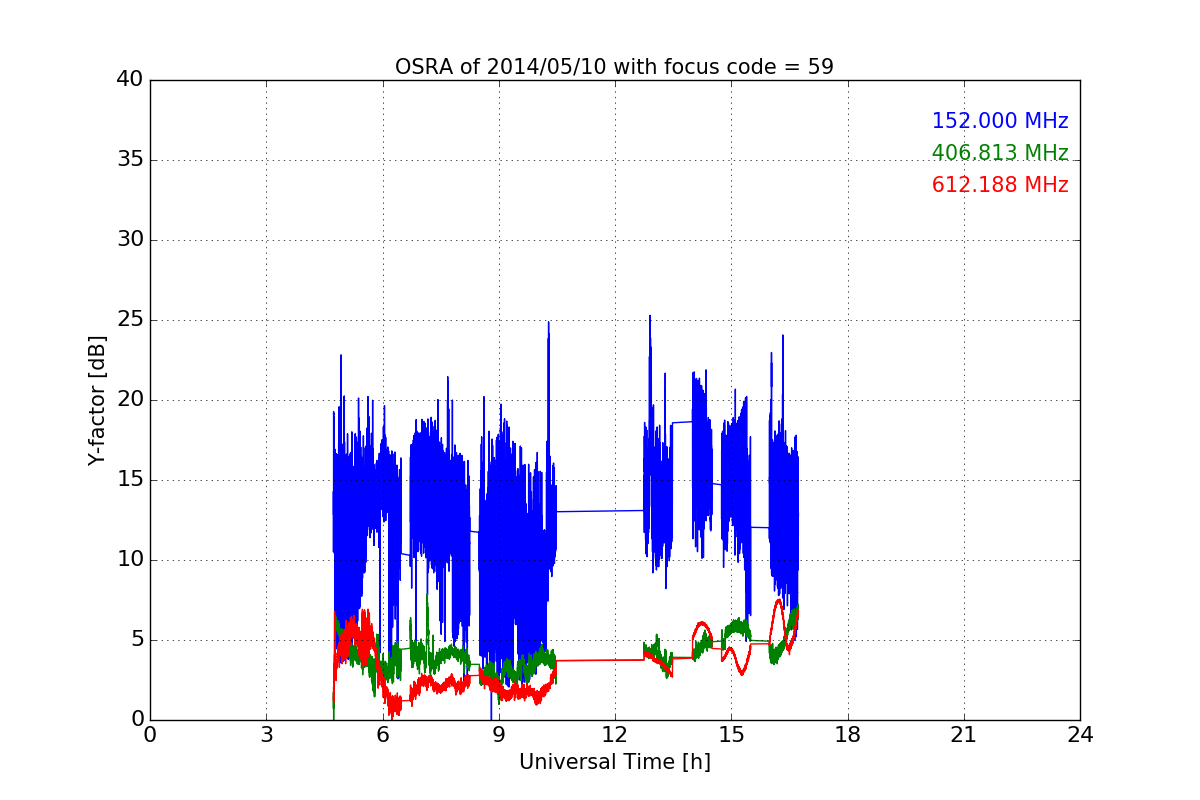This screenshot has width=1200, height=800.
Task: Click the 'Y-factor [dB]' axis label
Action: [97, 400]
